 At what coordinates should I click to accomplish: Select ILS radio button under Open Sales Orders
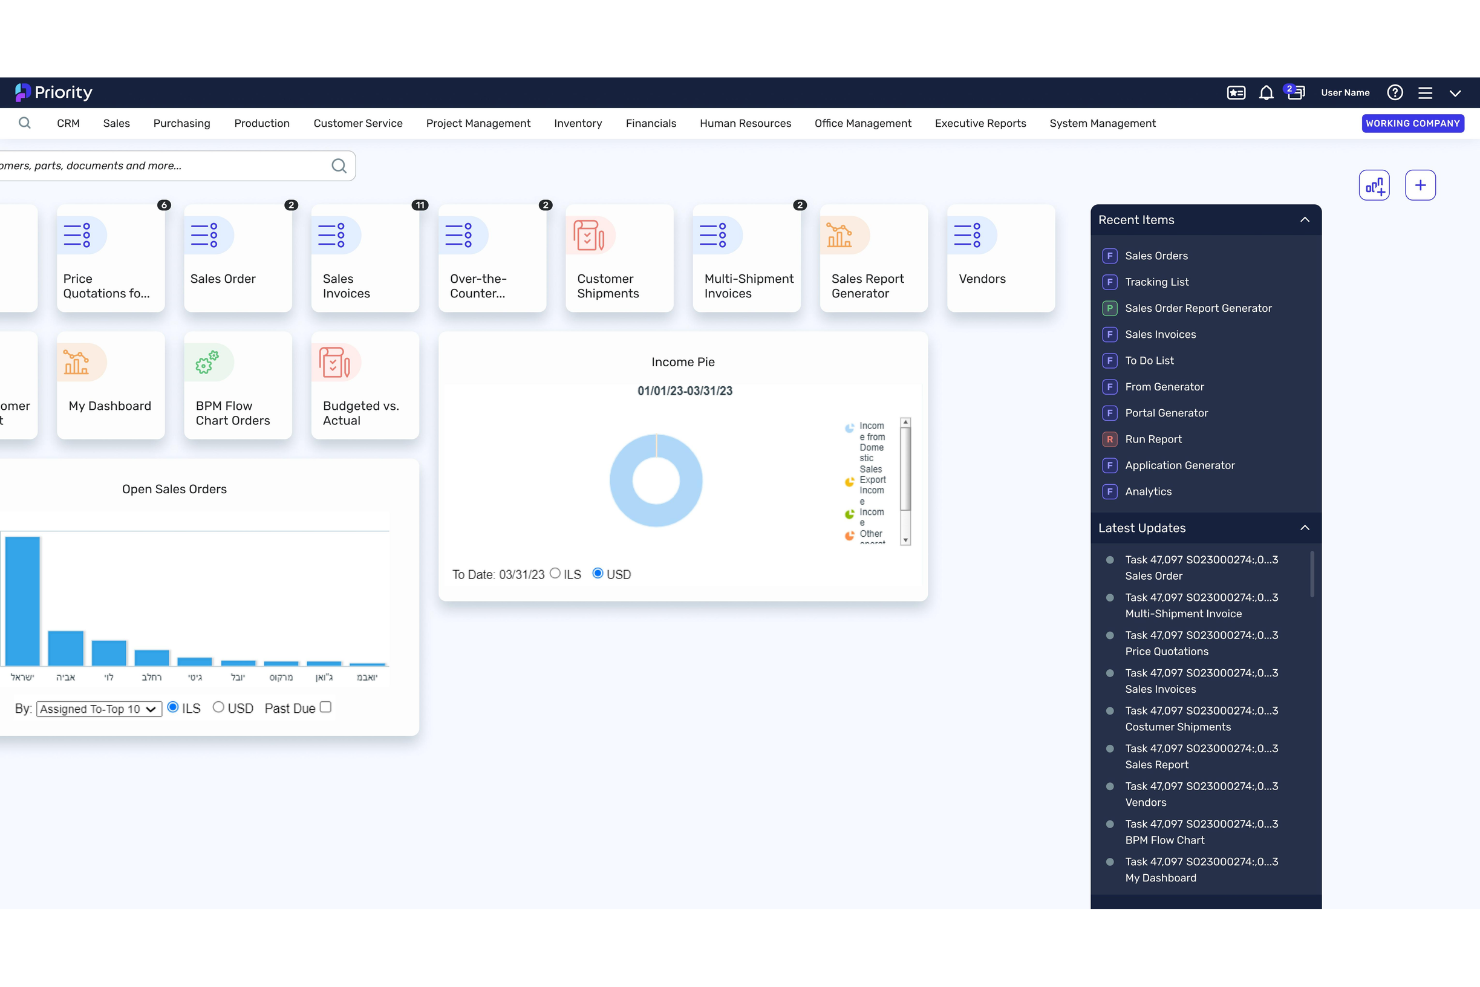coord(172,707)
